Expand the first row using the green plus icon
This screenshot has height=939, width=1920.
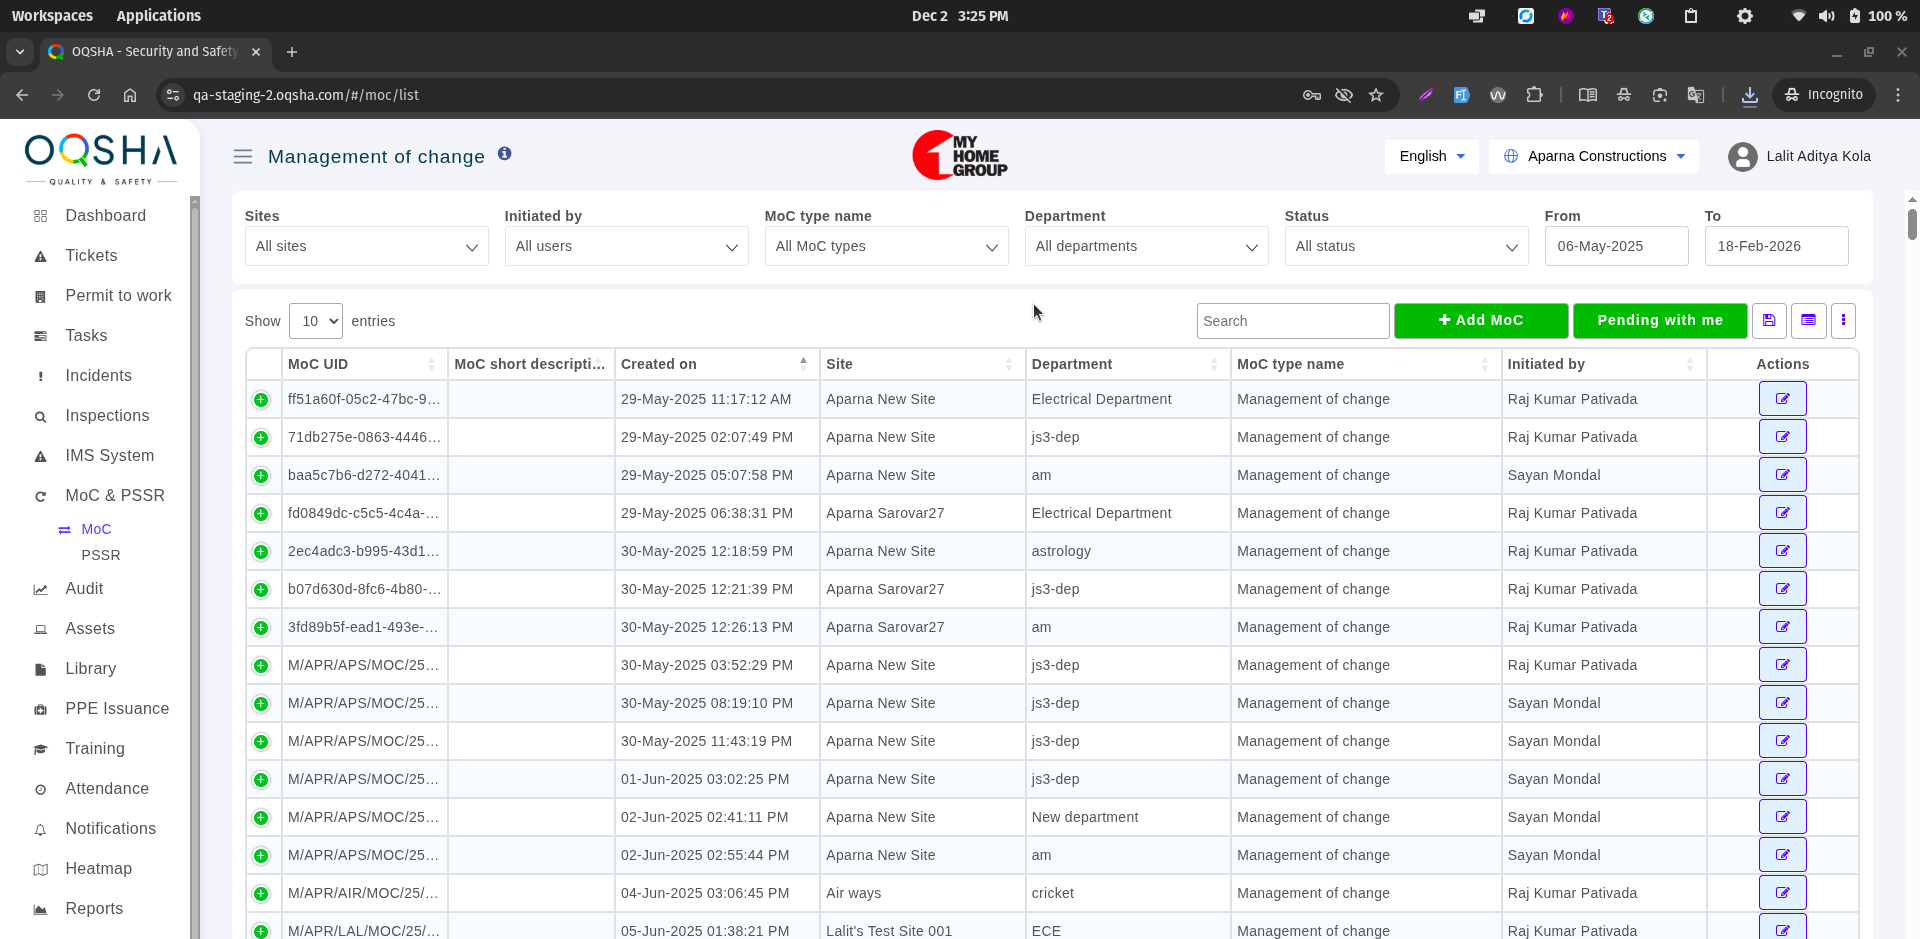[261, 400]
